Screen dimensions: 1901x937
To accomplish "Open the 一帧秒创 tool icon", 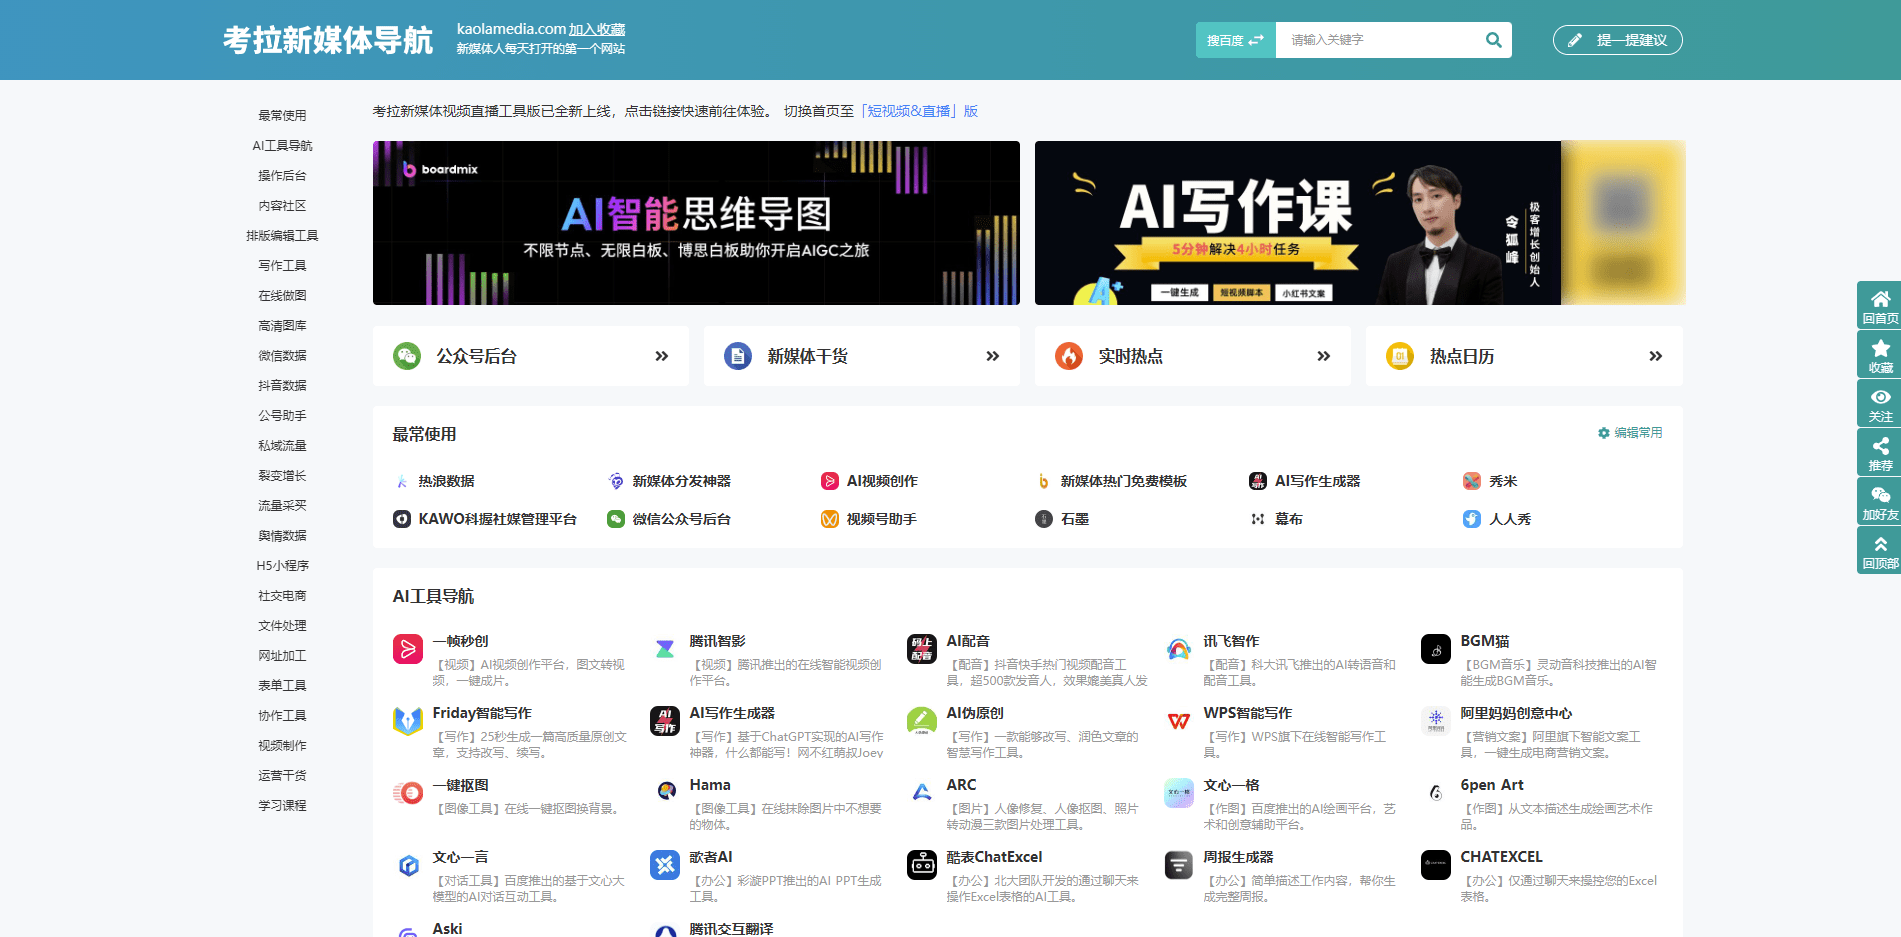I will [x=408, y=649].
